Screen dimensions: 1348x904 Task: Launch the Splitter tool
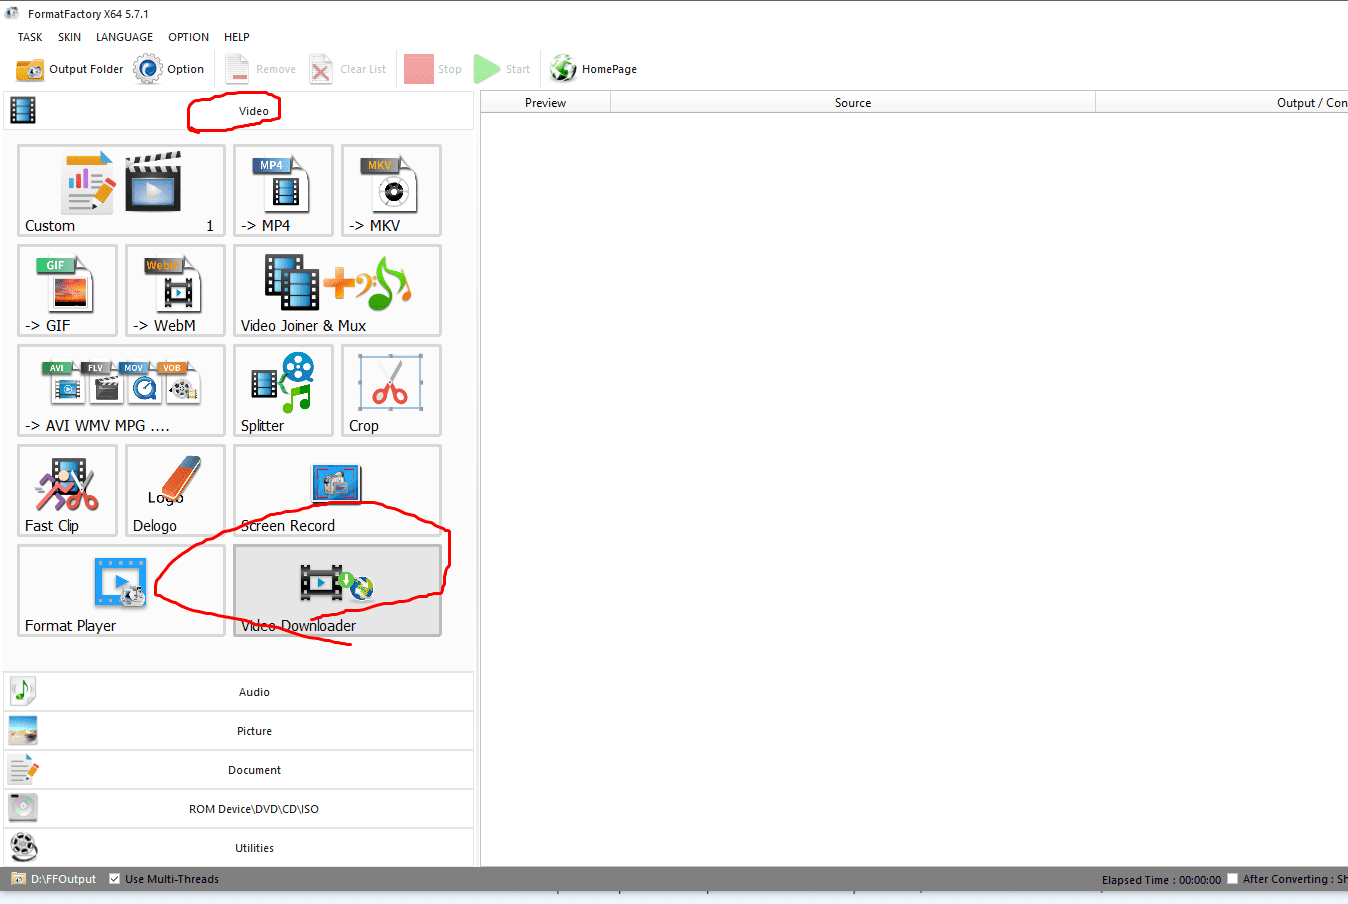click(x=283, y=390)
